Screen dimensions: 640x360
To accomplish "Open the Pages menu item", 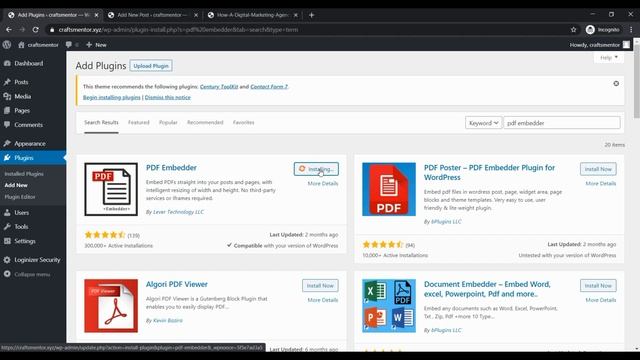I will tap(22, 111).
